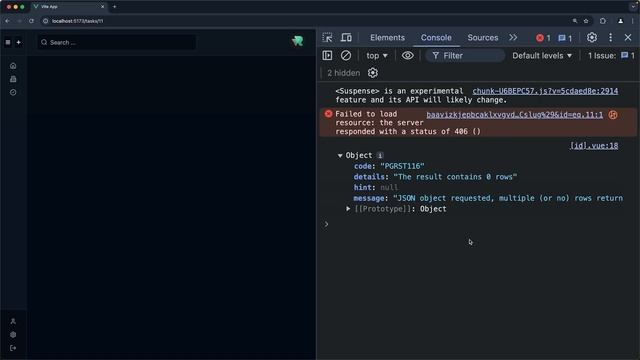This screenshot has width=640, height=360.
Task: Open the 1 Issue indicator in console toolbar
Action: click(611, 56)
